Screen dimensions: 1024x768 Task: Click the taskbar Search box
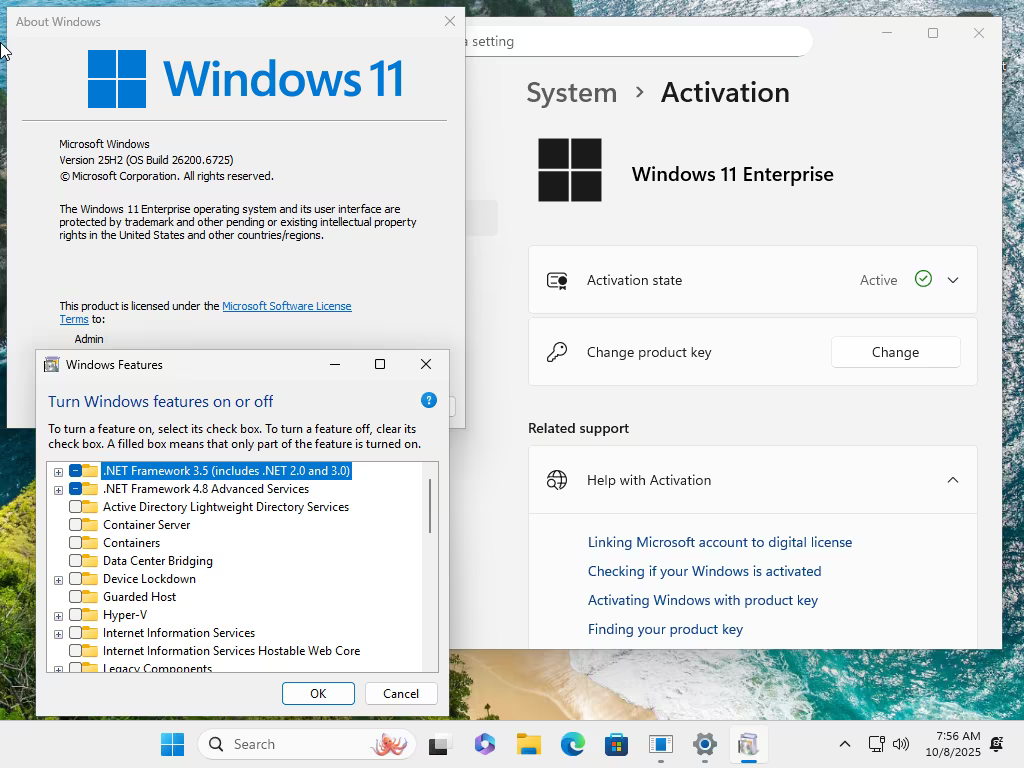pyautogui.click(x=306, y=744)
